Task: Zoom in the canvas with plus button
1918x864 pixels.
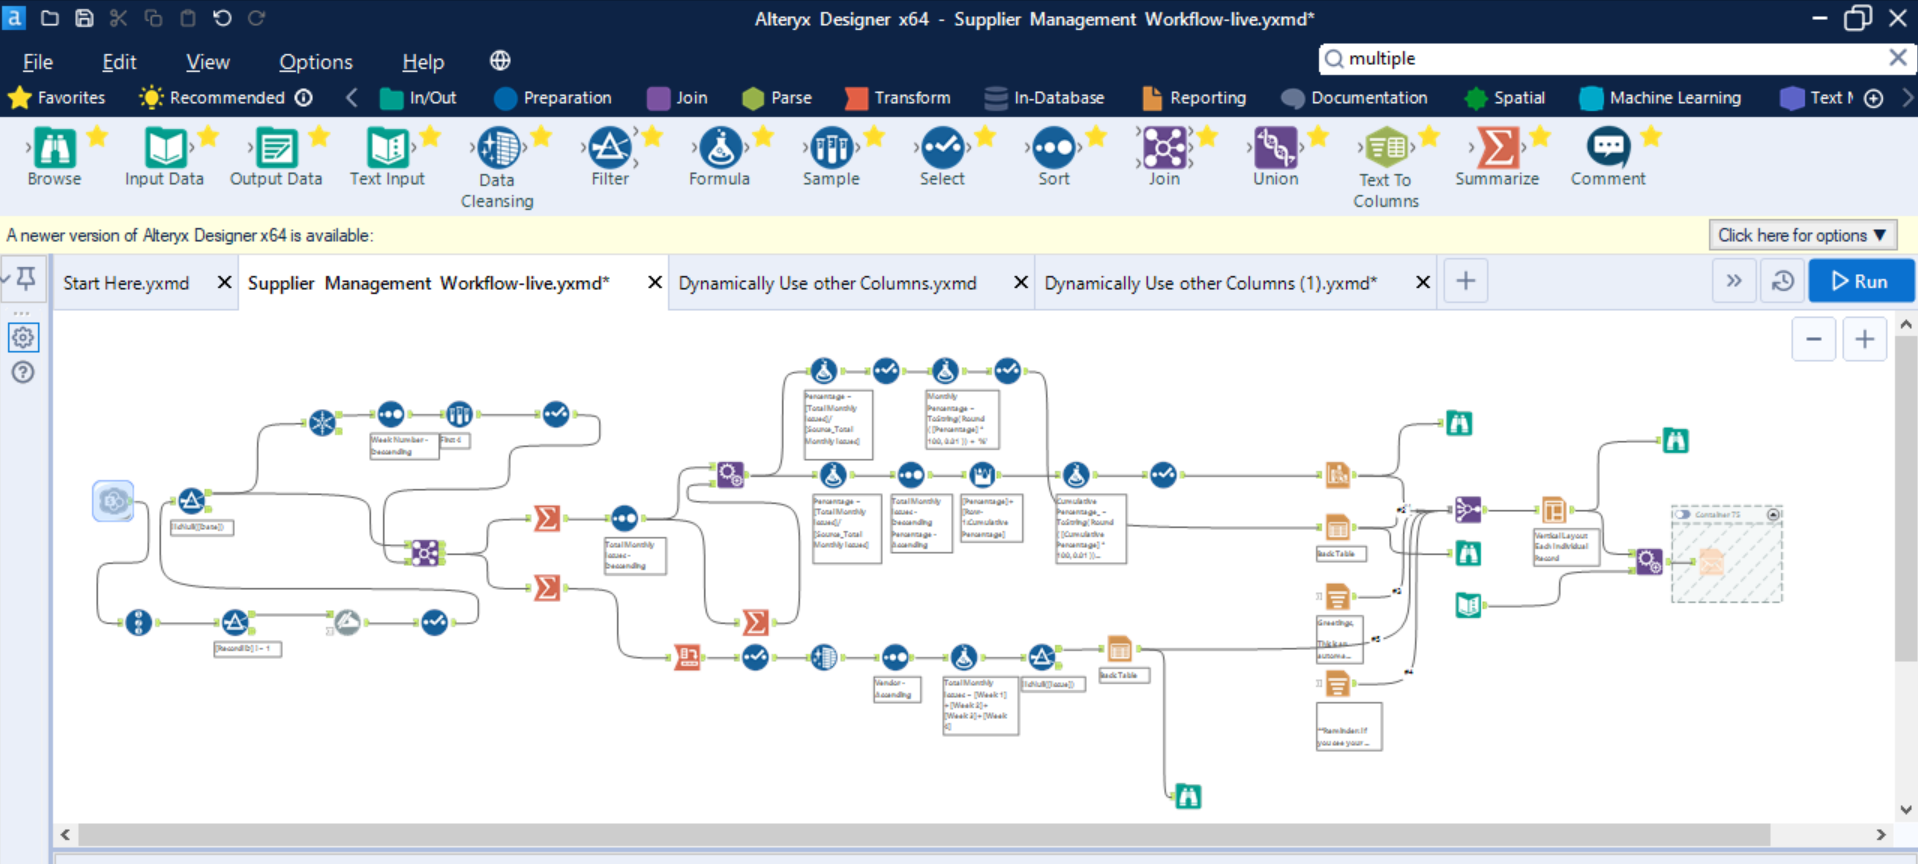Action: (1864, 340)
